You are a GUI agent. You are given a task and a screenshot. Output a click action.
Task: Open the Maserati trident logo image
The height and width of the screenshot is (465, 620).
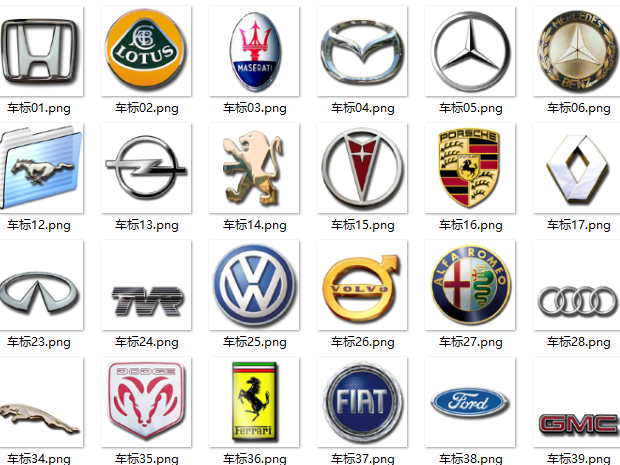[254, 51]
